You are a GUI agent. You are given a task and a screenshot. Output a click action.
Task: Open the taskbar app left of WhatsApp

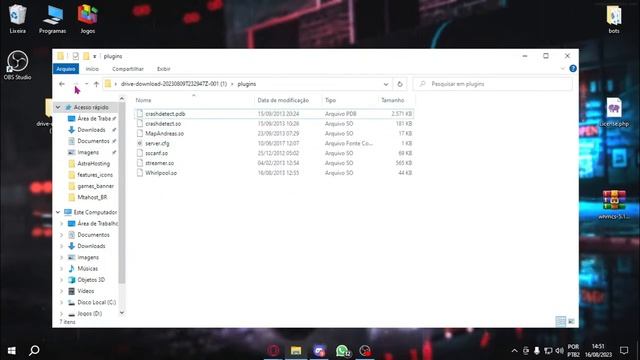coord(319,351)
